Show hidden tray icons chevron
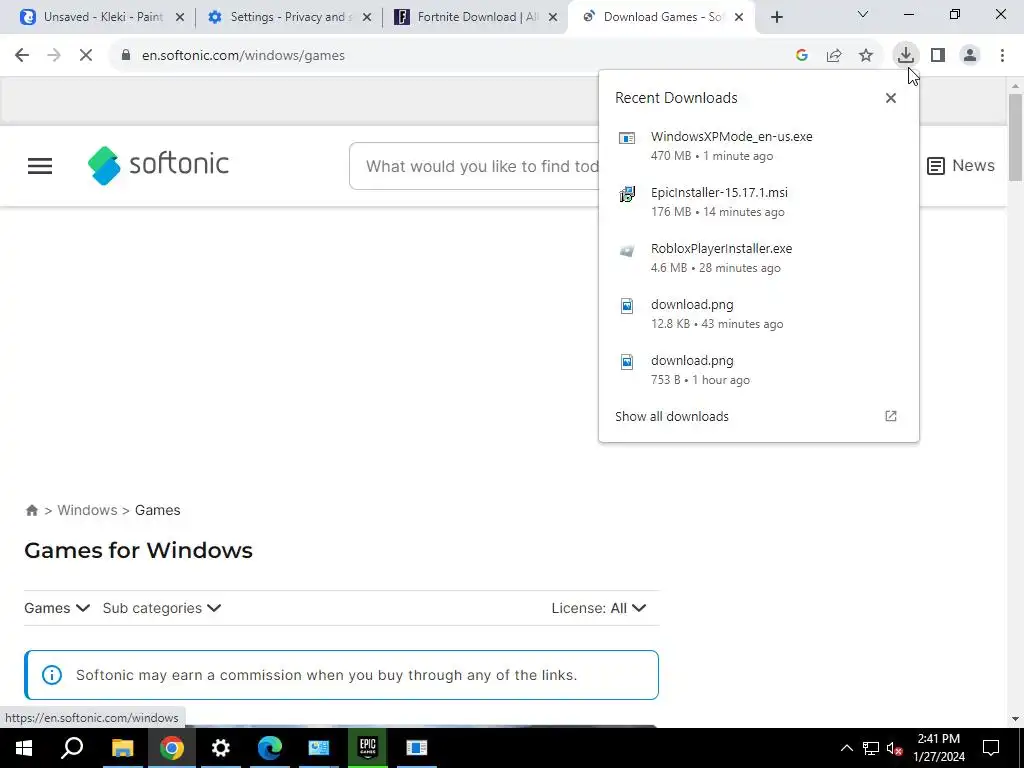Screen dimensions: 1024x768 [x=846, y=748]
